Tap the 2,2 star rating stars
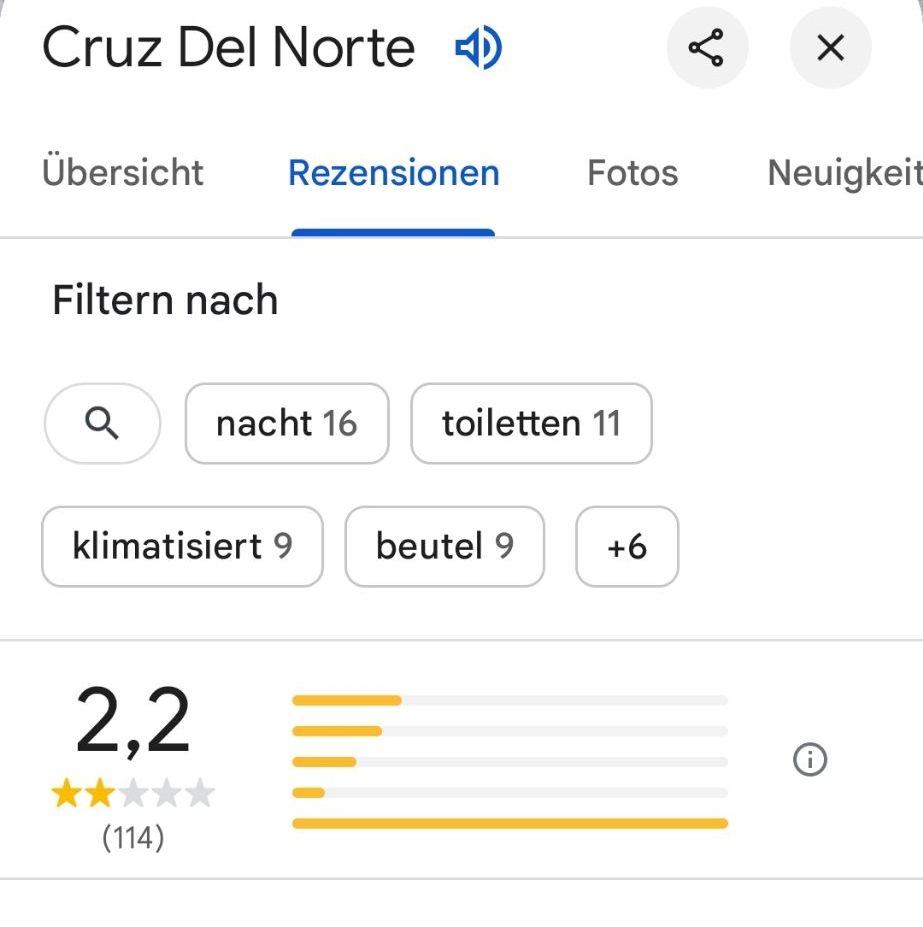 point(133,795)
